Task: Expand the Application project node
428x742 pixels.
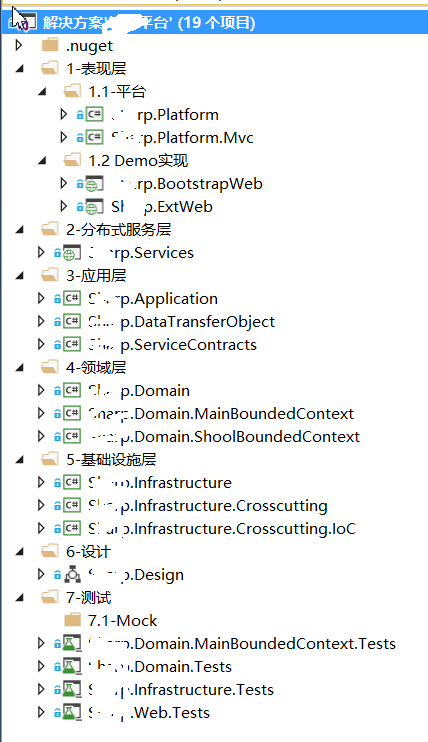Action: coord(41,298)
